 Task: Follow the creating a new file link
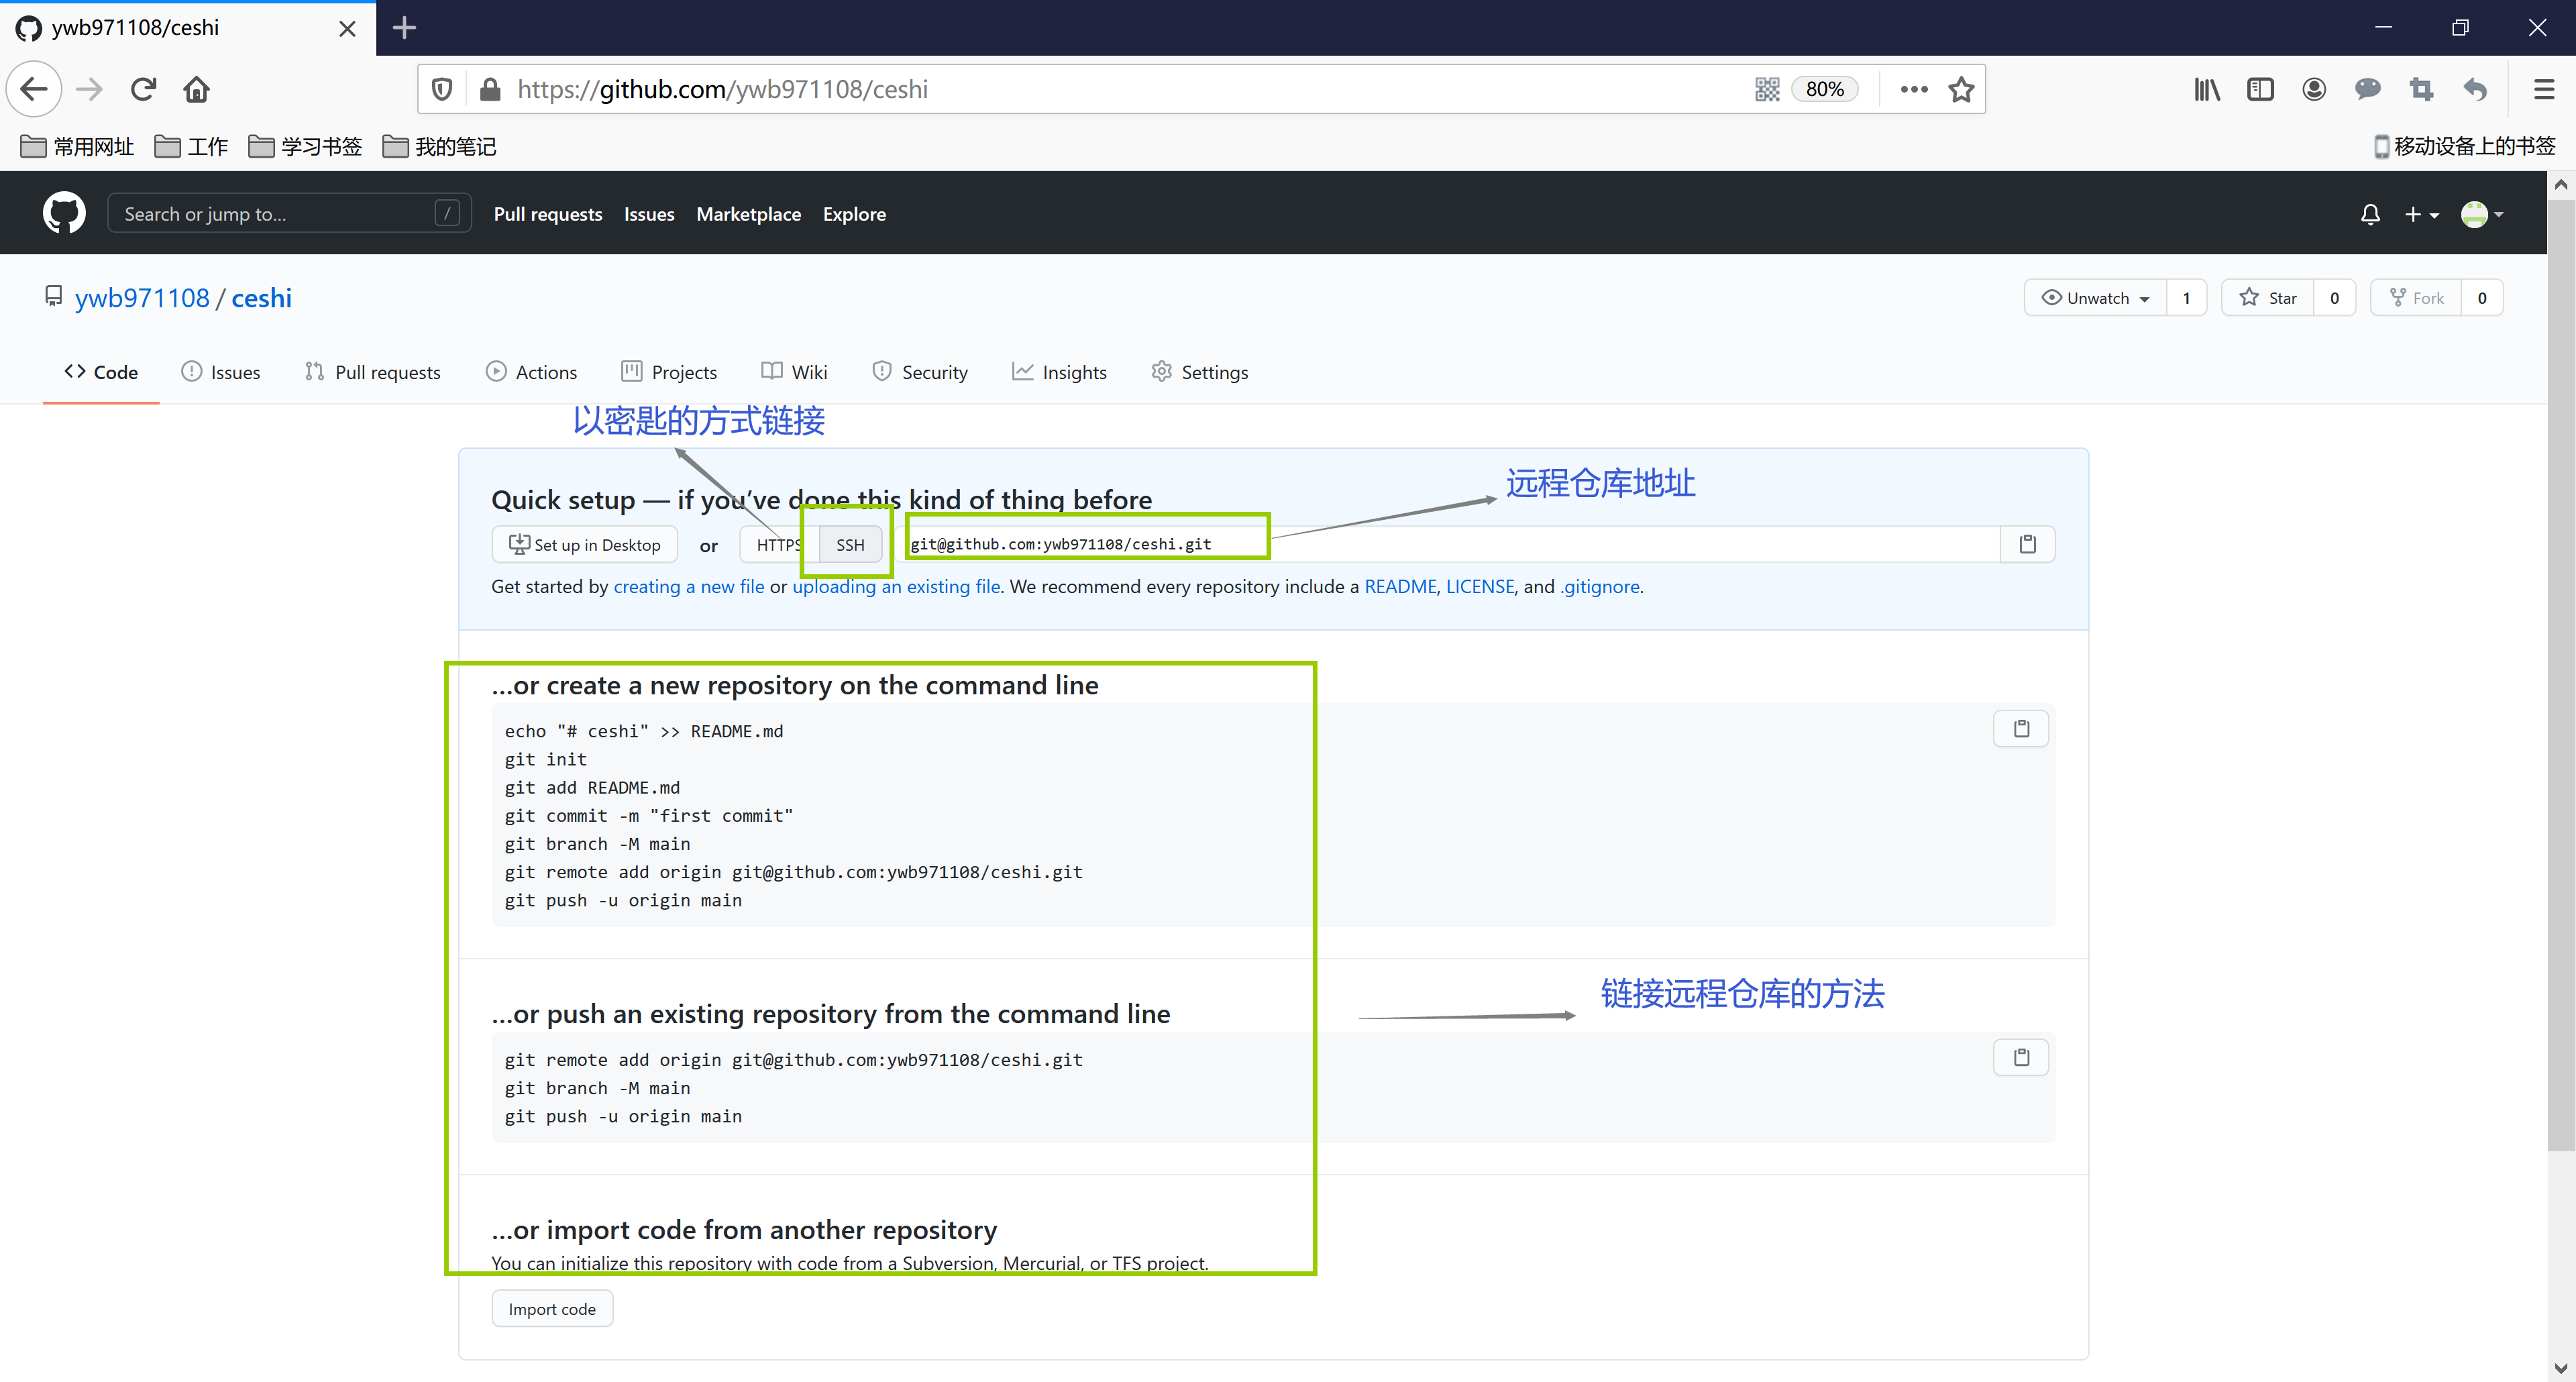(688, 586)
